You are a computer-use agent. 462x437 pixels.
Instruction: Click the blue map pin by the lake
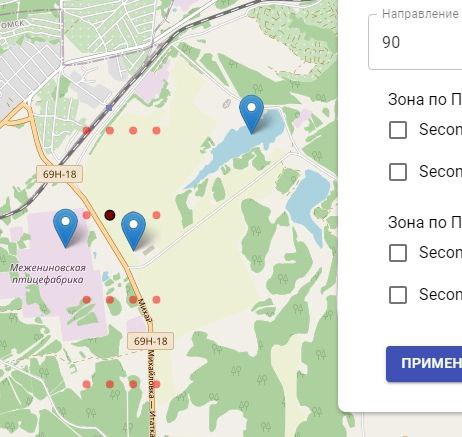point(252,114)
